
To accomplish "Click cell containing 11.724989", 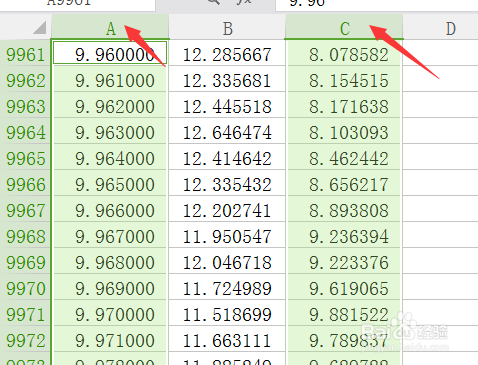I will point(227,287).
